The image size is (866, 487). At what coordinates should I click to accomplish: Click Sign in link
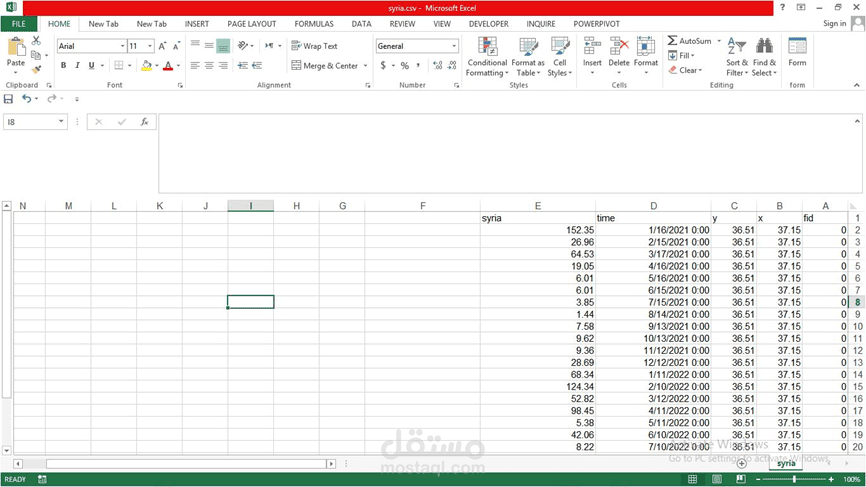pos(834,23)
